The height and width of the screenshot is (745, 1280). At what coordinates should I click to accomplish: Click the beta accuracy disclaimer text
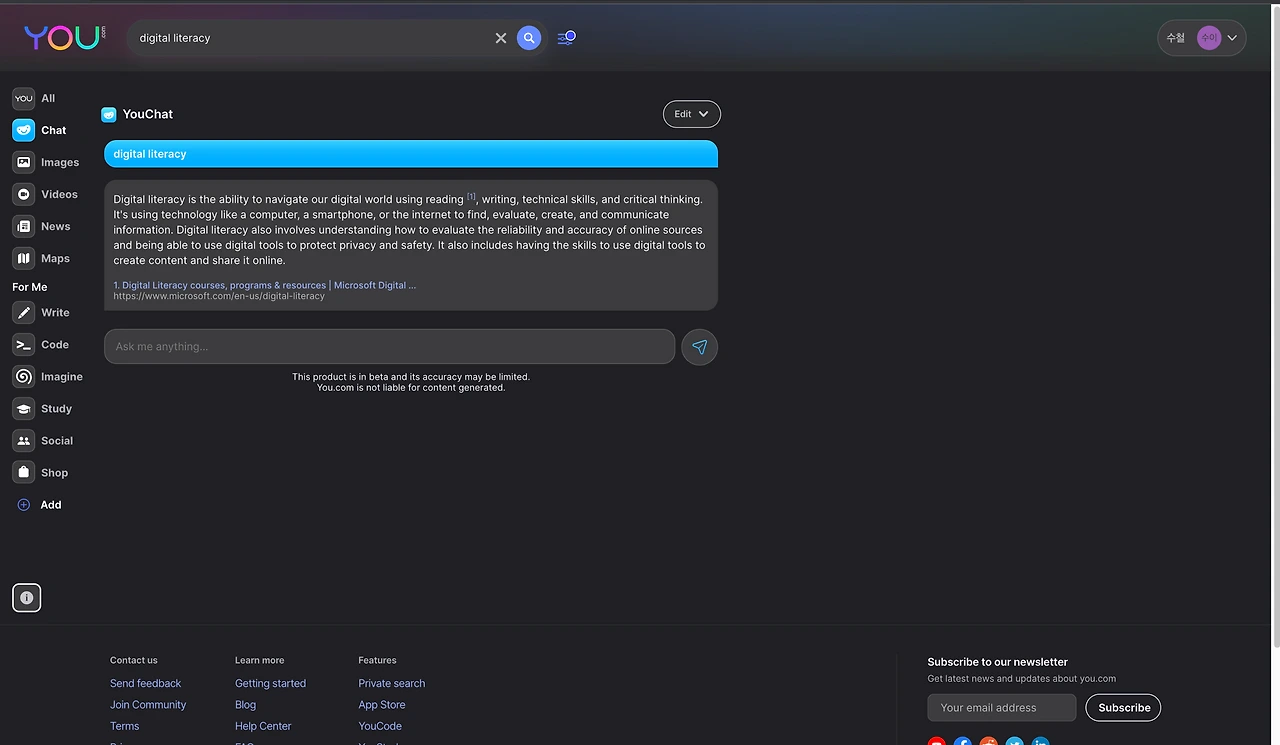[x=411, y=382]
